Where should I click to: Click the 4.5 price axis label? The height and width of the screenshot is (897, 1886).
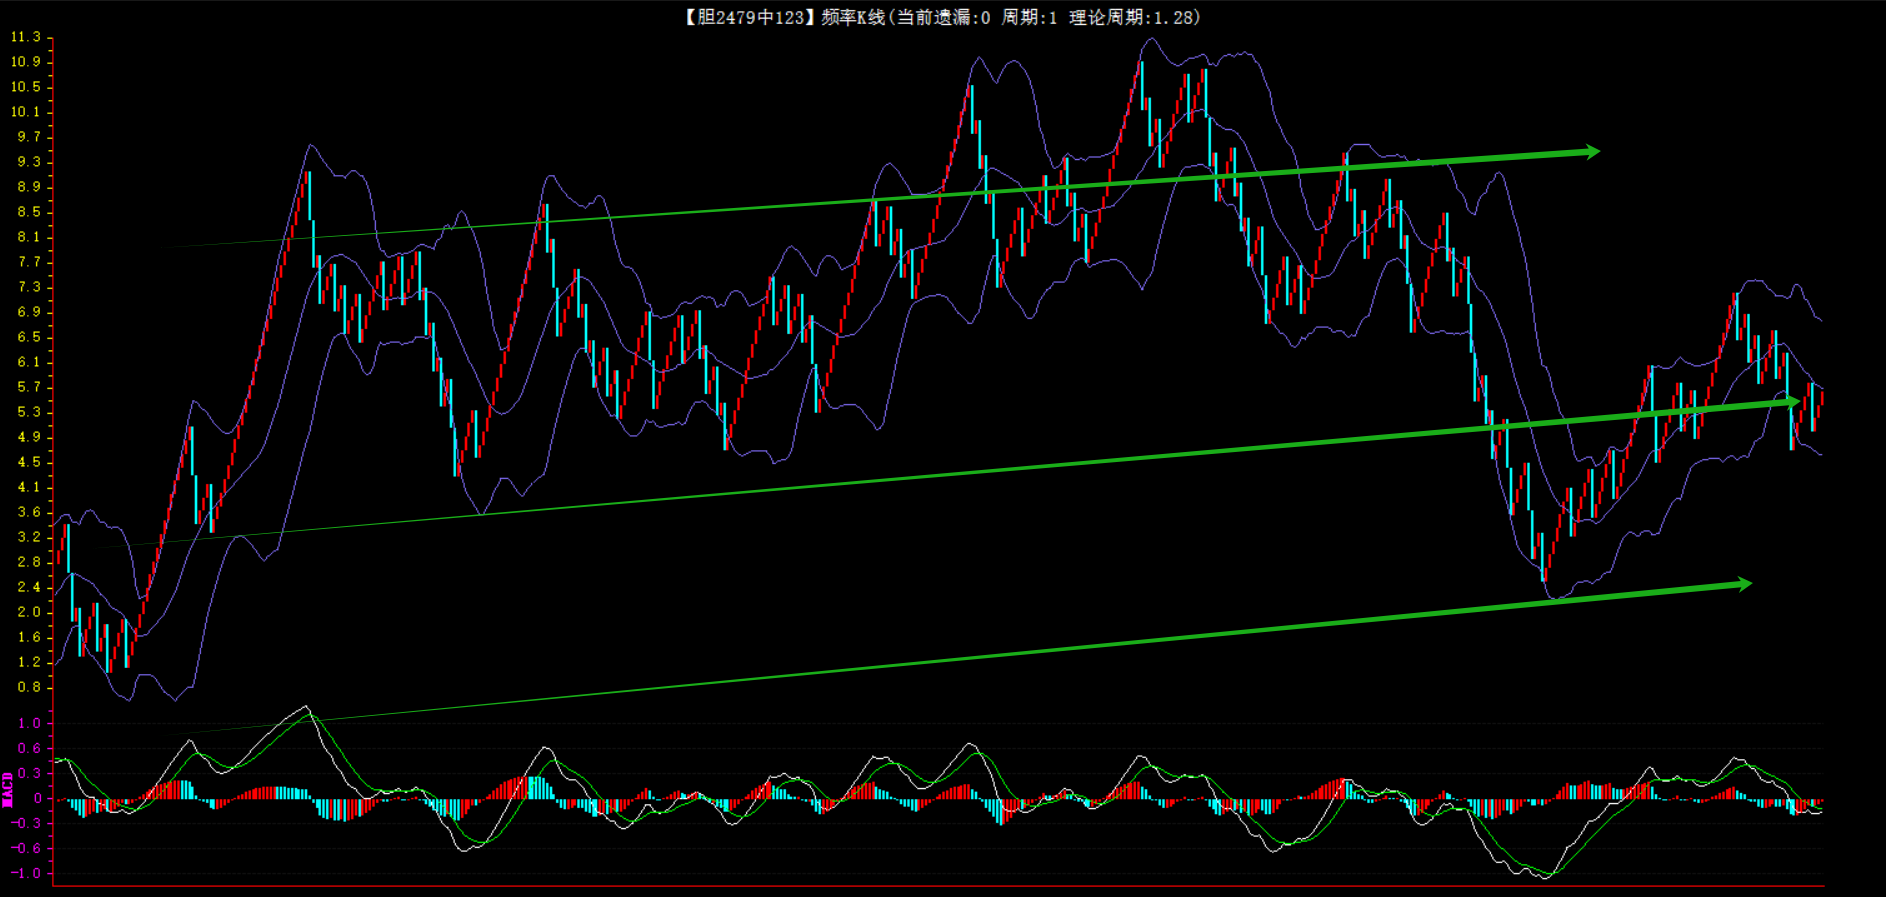(x=29, y=462)
